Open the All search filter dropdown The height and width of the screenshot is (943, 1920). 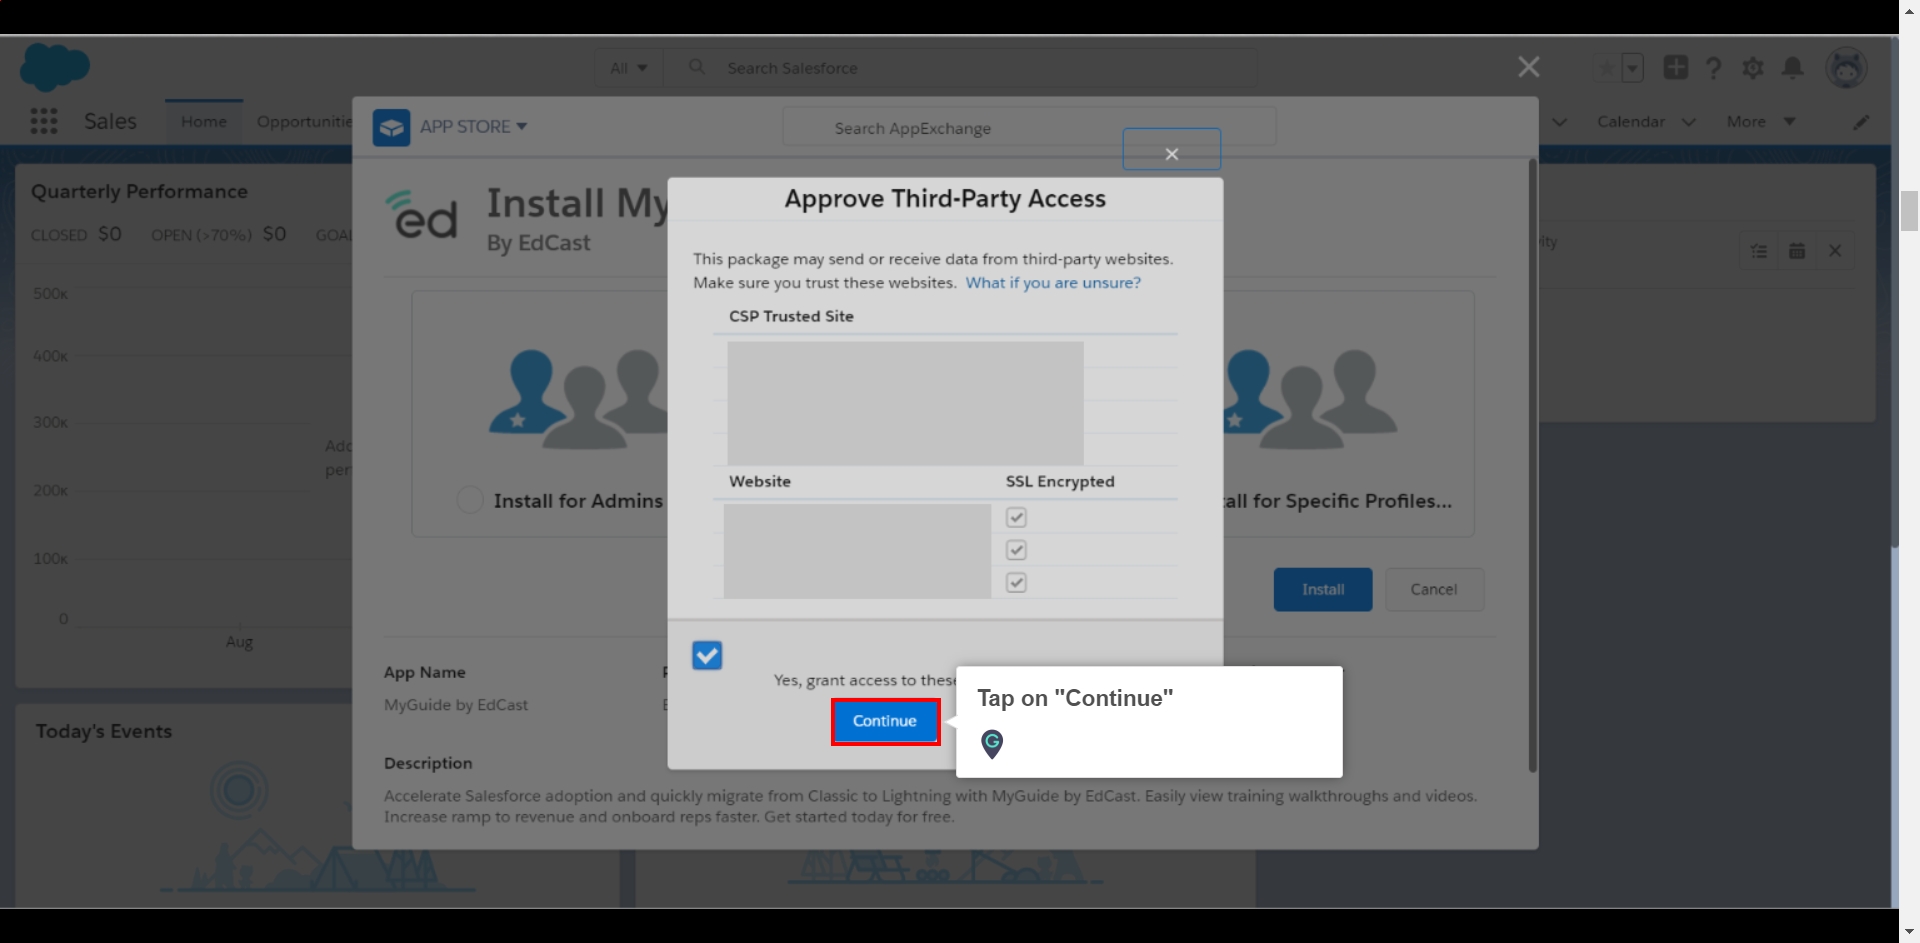click(629, 68)
